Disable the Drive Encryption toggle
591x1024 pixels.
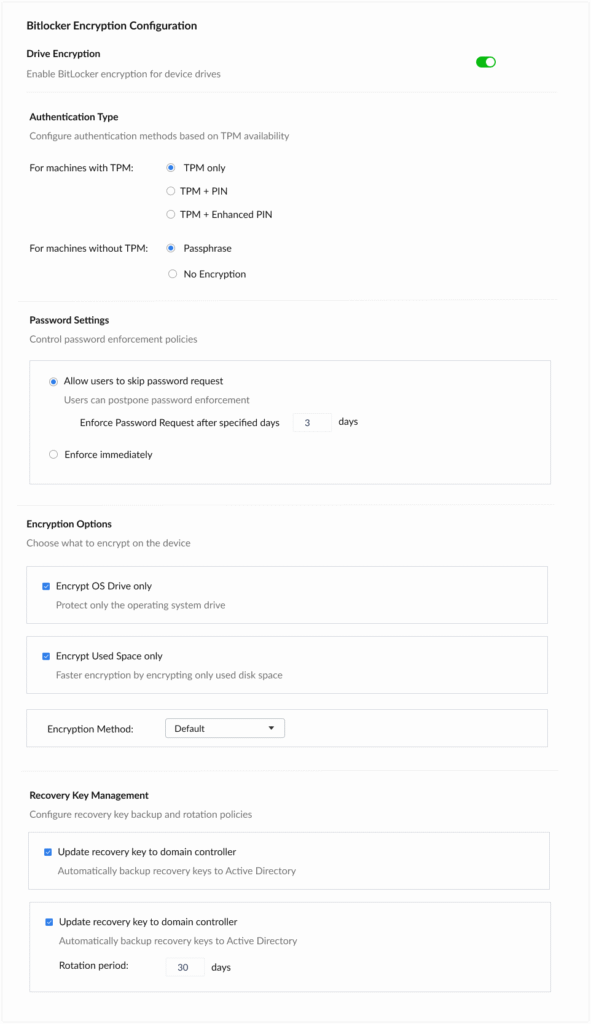coord(484,61)
